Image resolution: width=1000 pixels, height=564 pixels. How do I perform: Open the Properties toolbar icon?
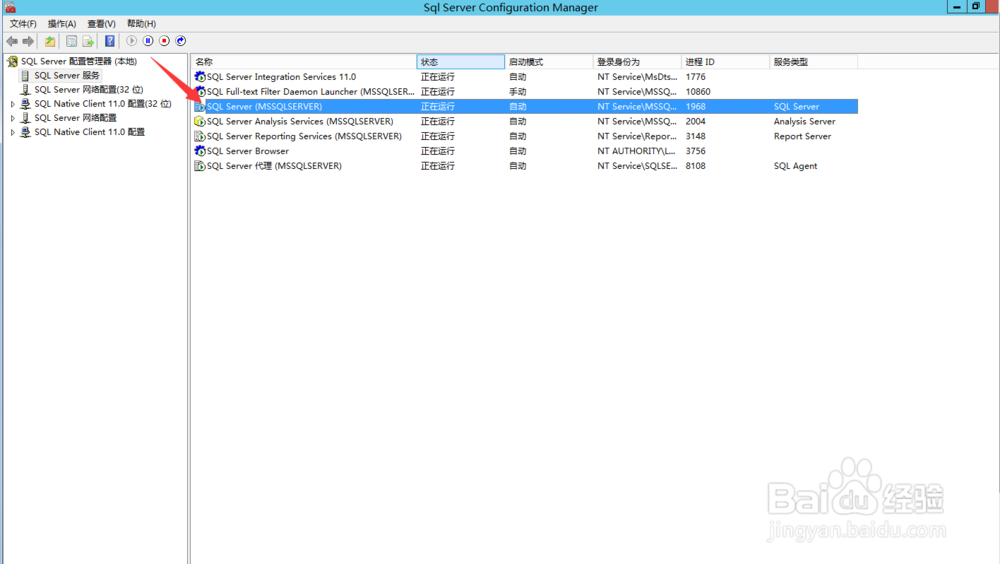[71, 41]
